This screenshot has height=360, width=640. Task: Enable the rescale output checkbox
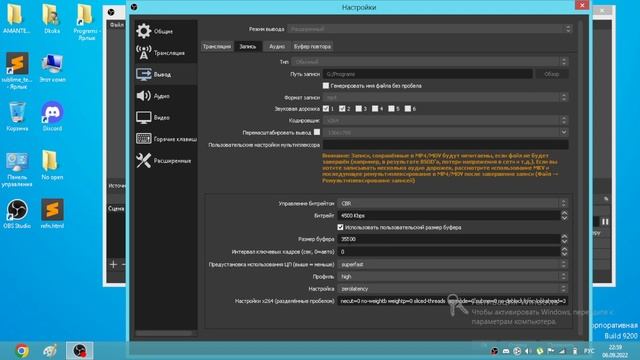pyautogui.click(x=317, y=132)
